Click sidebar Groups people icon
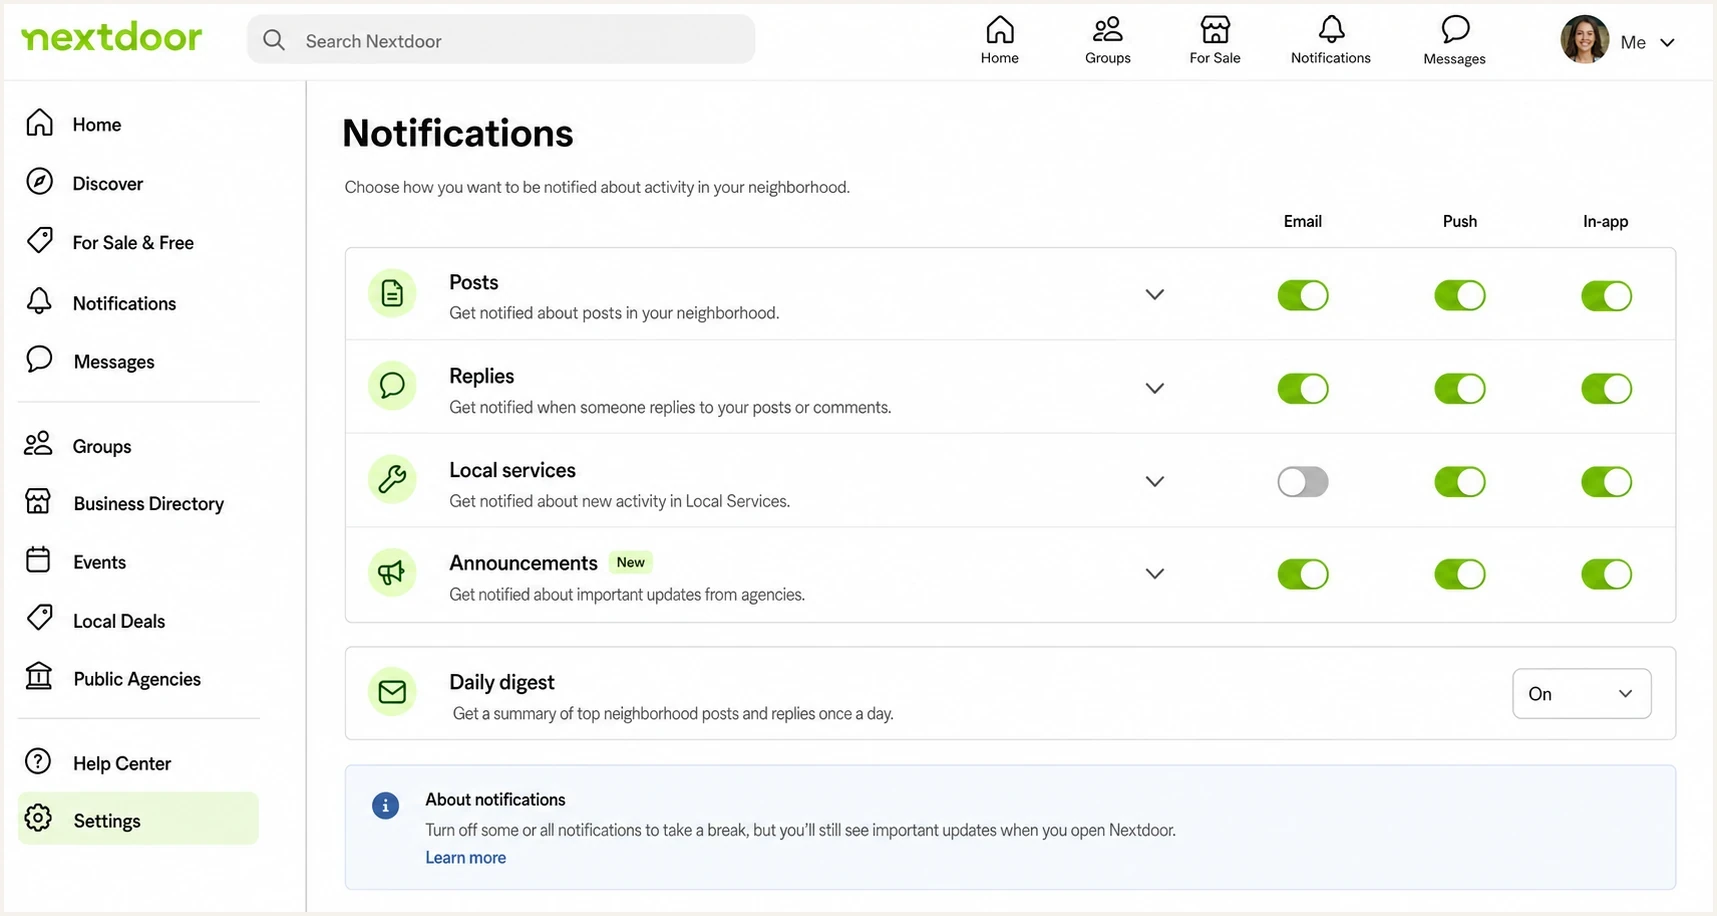The width and height of the screenshot is (1717, 916). [38, 444]
